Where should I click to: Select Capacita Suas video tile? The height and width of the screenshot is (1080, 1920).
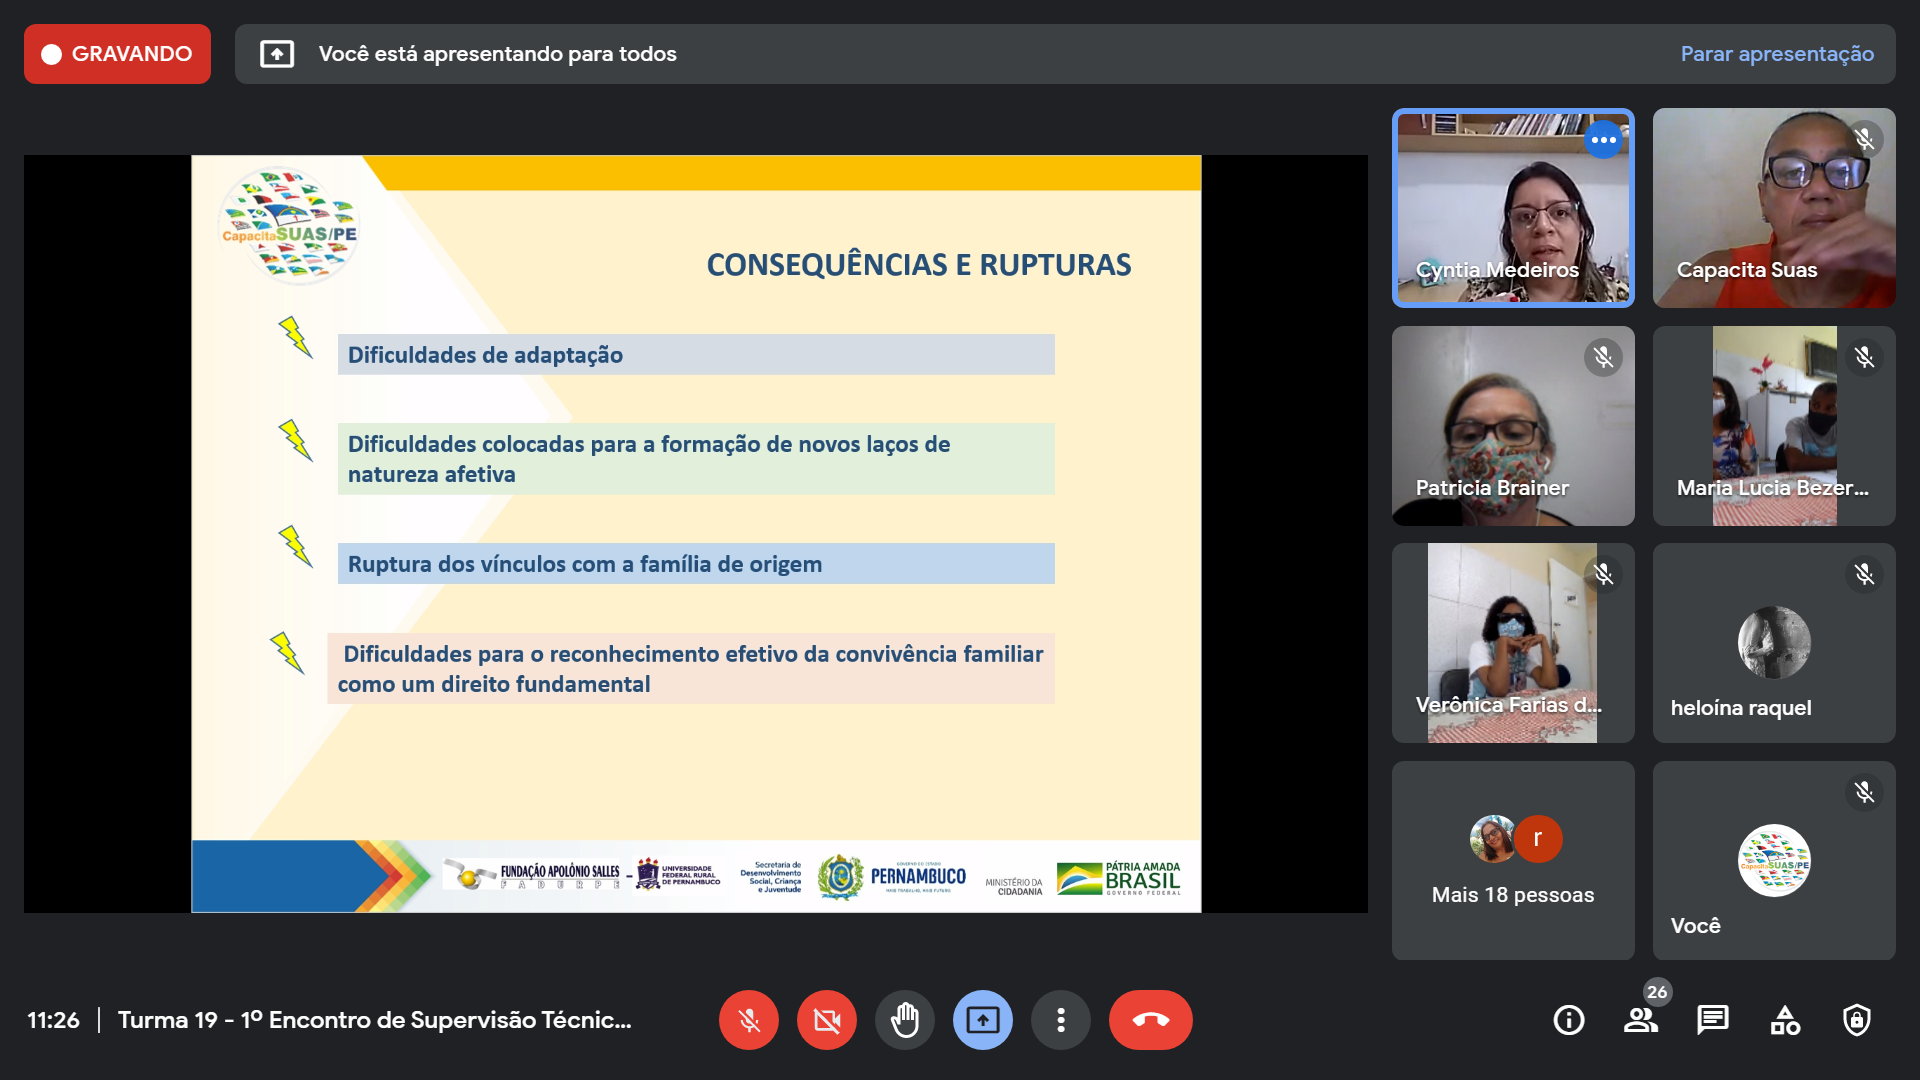[1773, 208]
